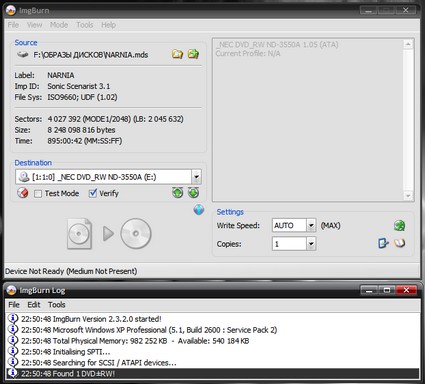The height and width of the screenshot is (384, 425).
Task: Minimize the main ImgBurn window
Action: point(369,10)
